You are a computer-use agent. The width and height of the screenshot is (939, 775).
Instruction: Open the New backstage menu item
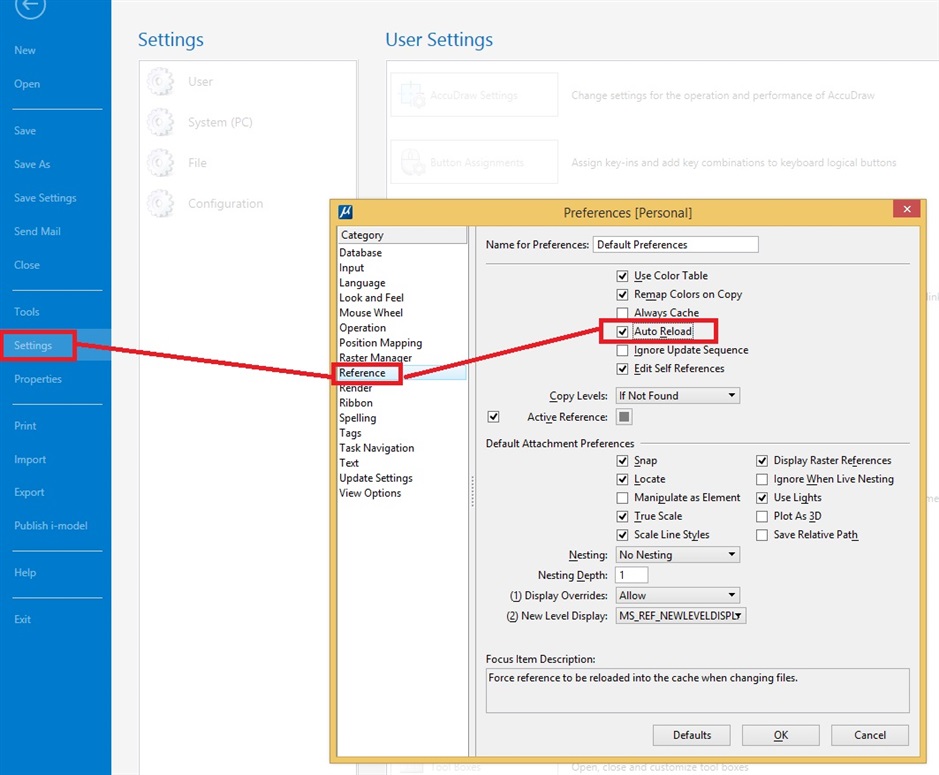tap(25, 50)
